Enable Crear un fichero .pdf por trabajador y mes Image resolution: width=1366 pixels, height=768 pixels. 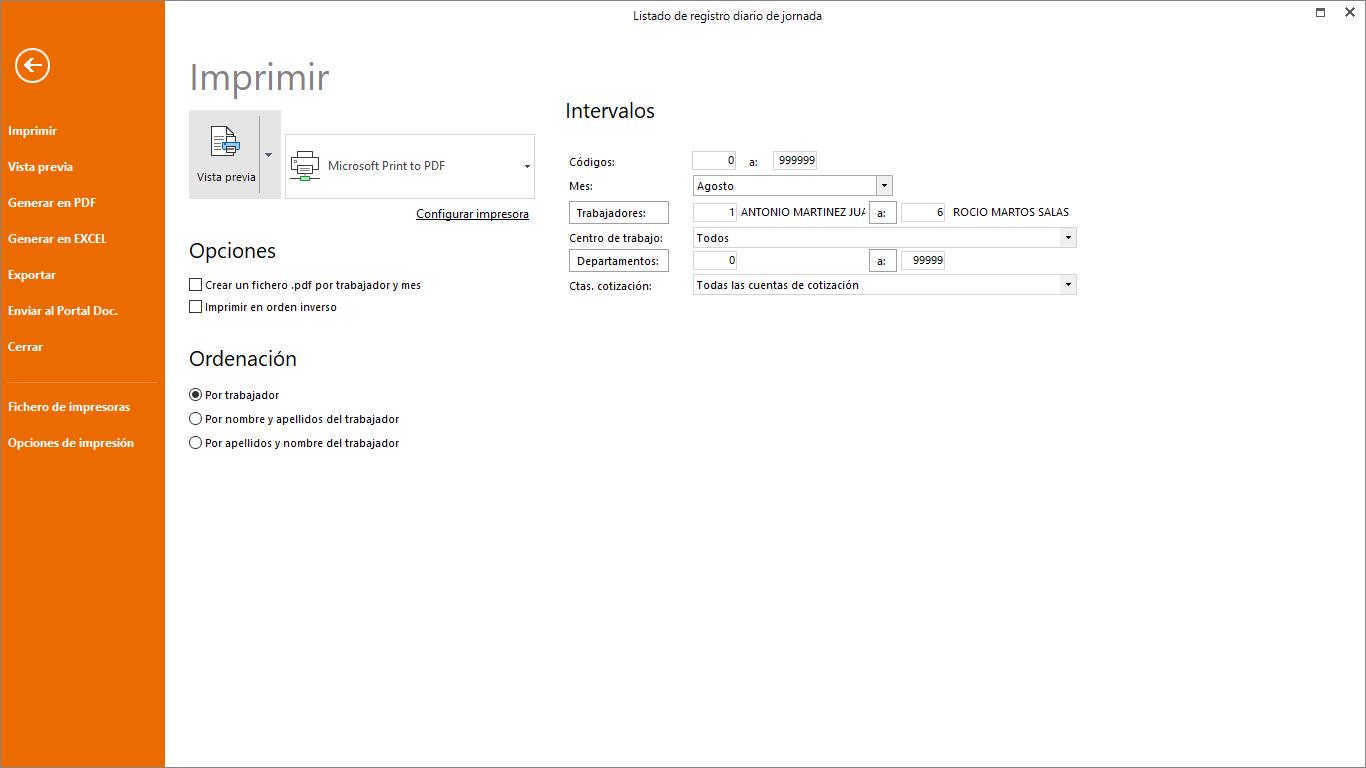click(x=196, y=285)
